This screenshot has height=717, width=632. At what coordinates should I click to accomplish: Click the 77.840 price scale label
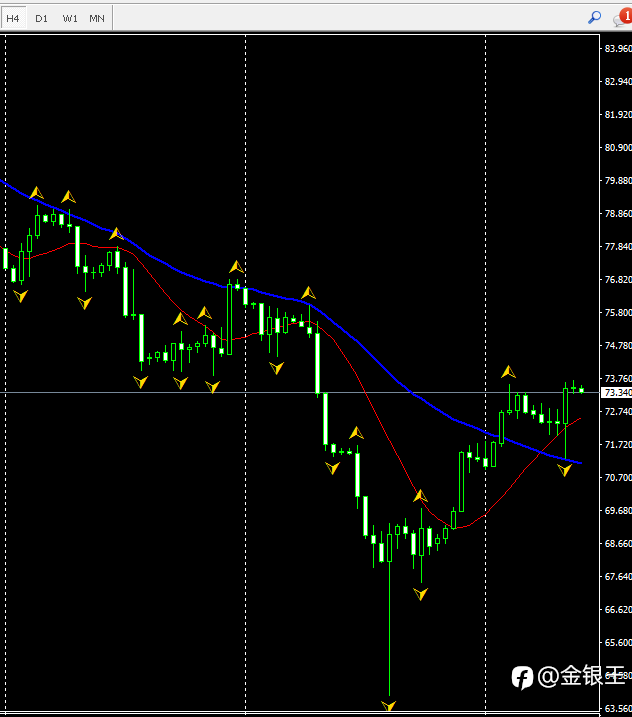(x=618, y=246)
